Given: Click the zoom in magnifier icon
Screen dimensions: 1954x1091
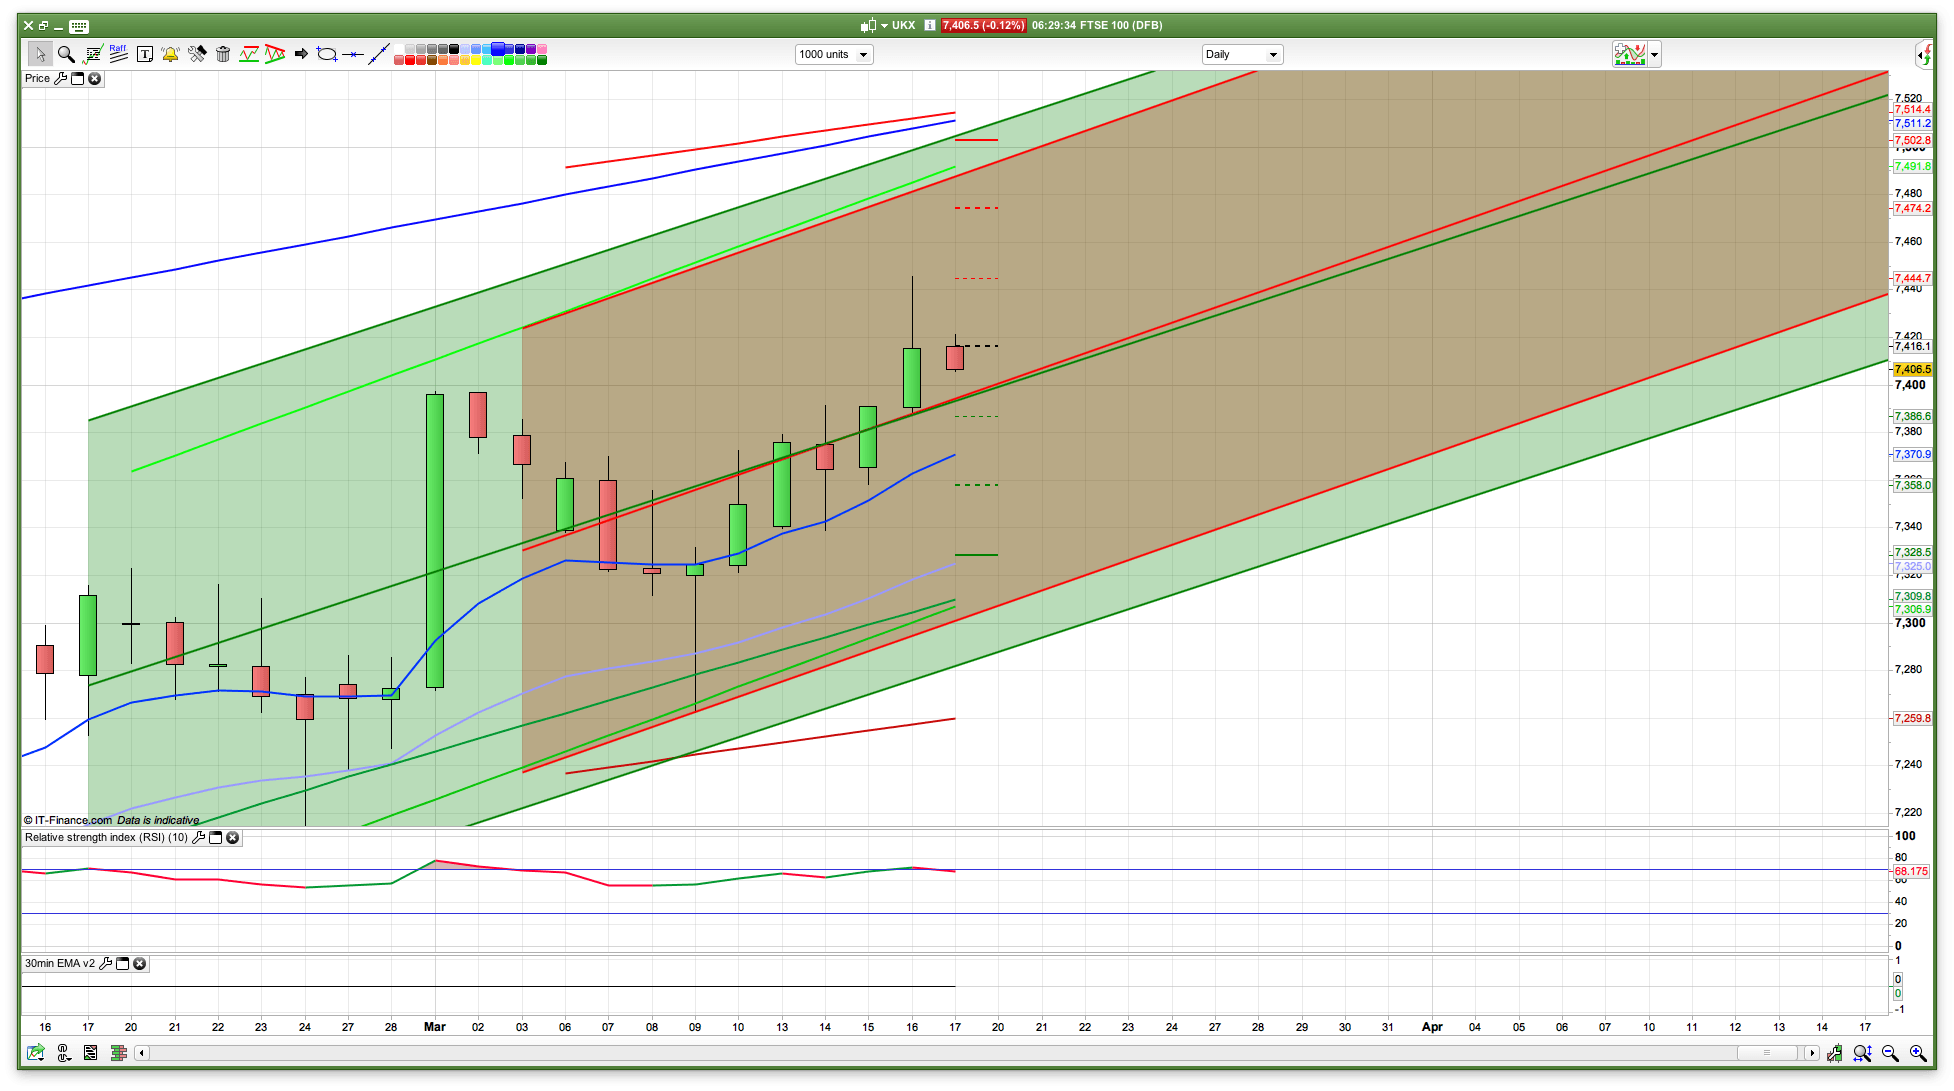Looking at the screenshot, I should point(1918,1053).
